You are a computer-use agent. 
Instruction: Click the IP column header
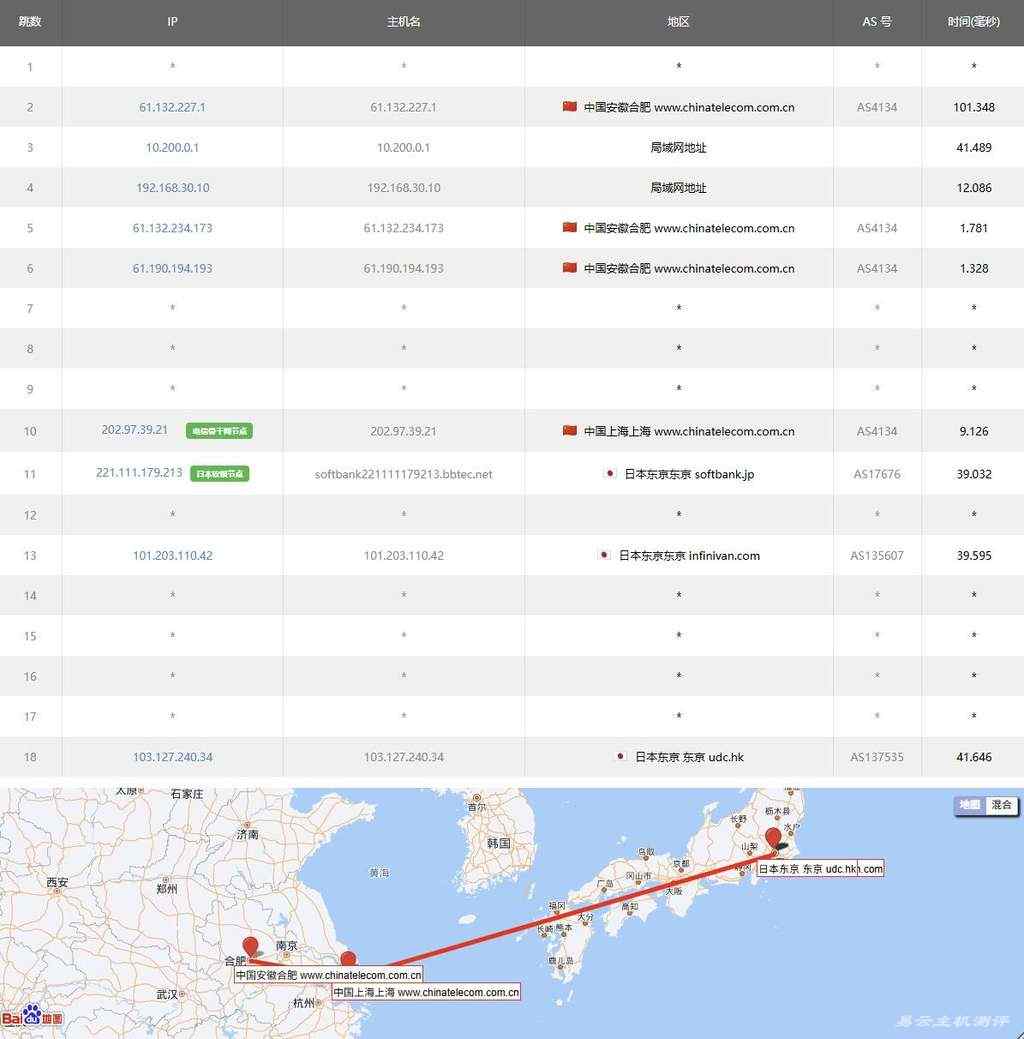coord(172,22)
